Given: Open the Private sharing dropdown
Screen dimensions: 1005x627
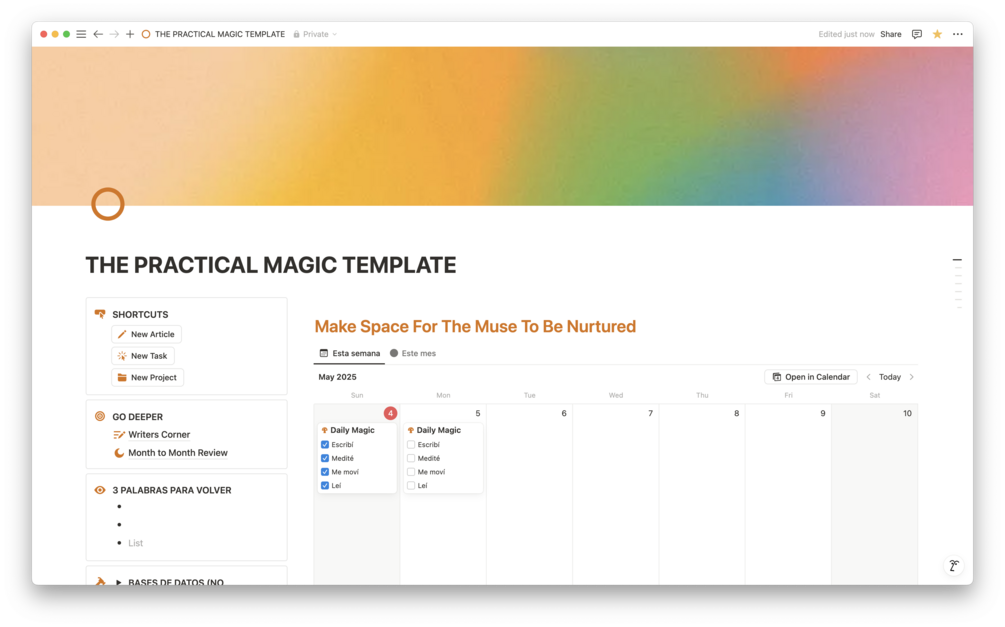Looking at the screenshot, I should click(x=315, y=34).
